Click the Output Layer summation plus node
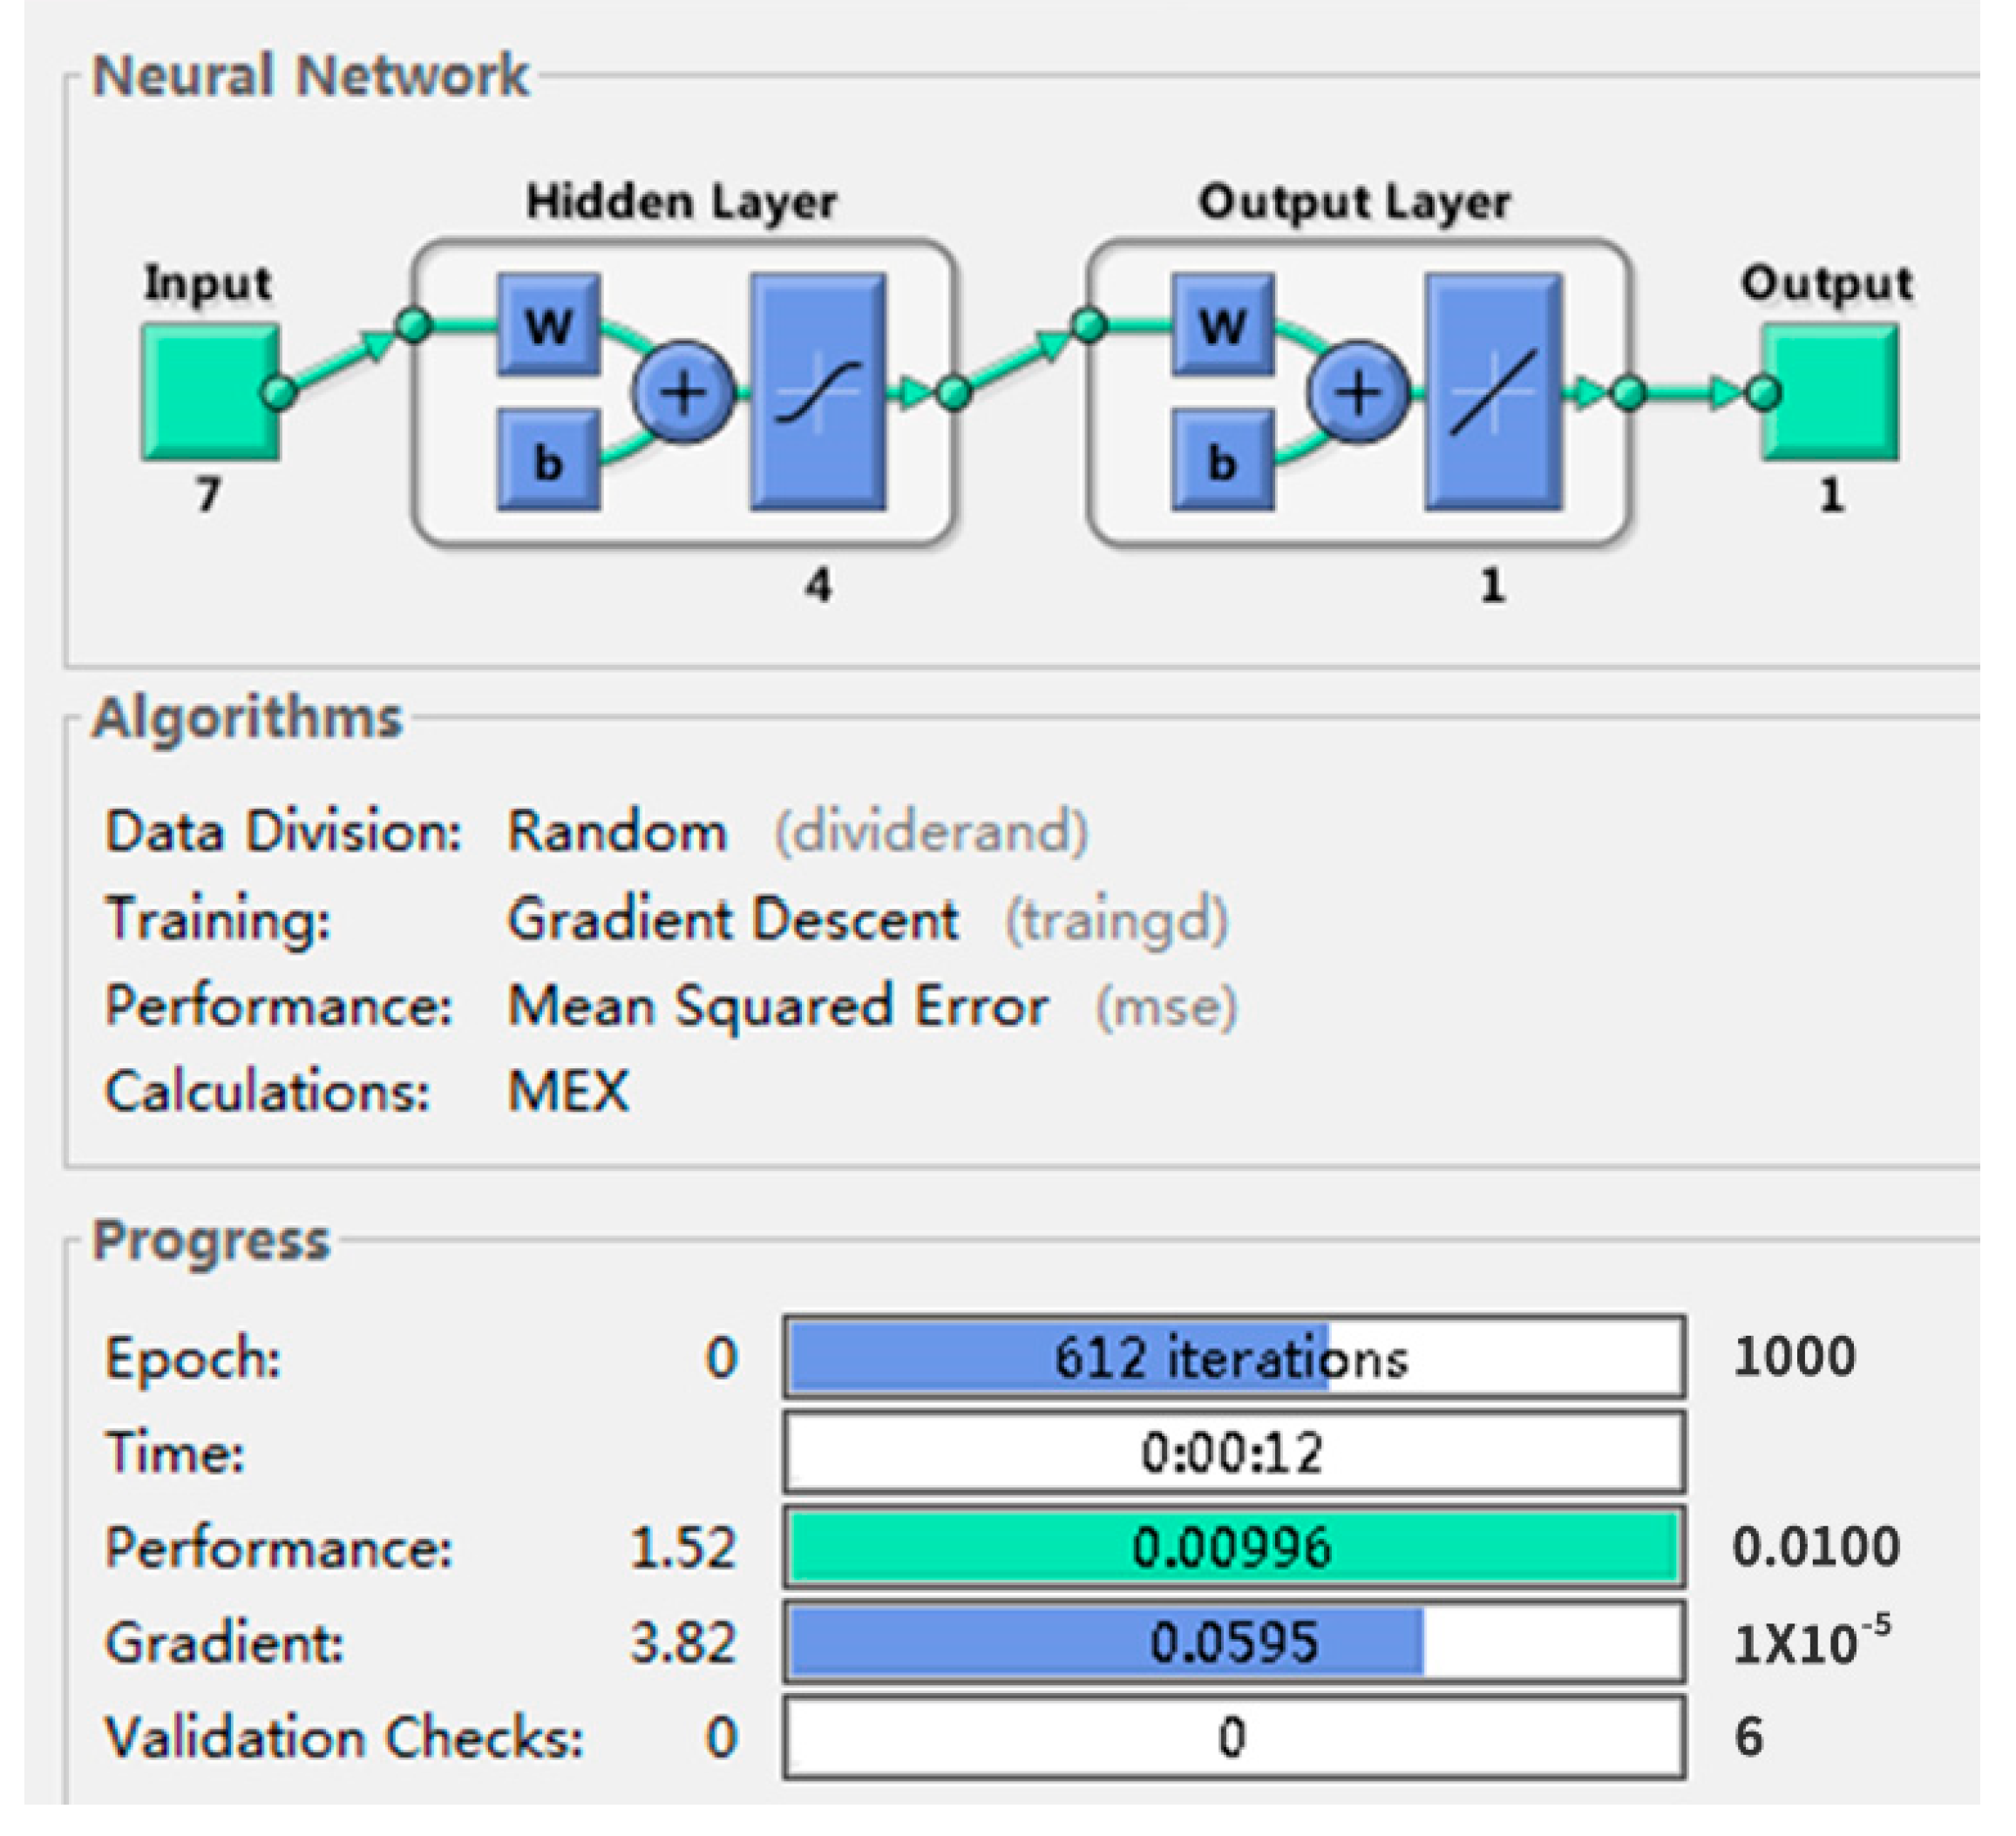The image size is (2016, 1836). coord(1358,392)
